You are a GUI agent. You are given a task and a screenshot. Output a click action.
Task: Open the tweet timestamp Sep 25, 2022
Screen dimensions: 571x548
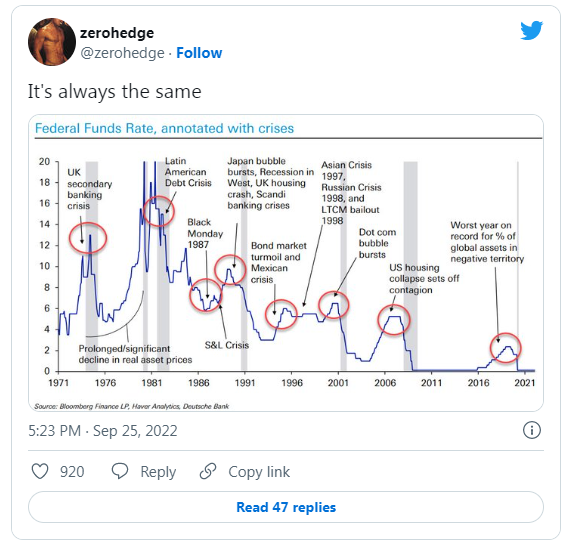pos(103,431)
